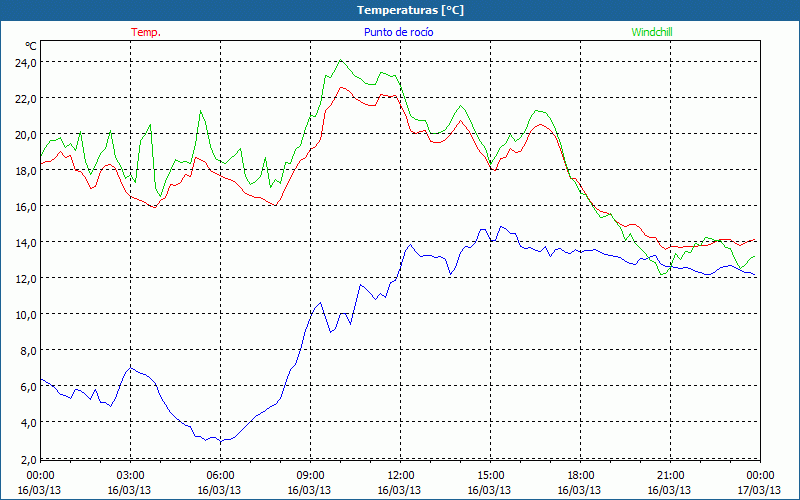Click the 24,0 y-axis value
The width and height of the screenshot is (800, 500).
[27, 63]
